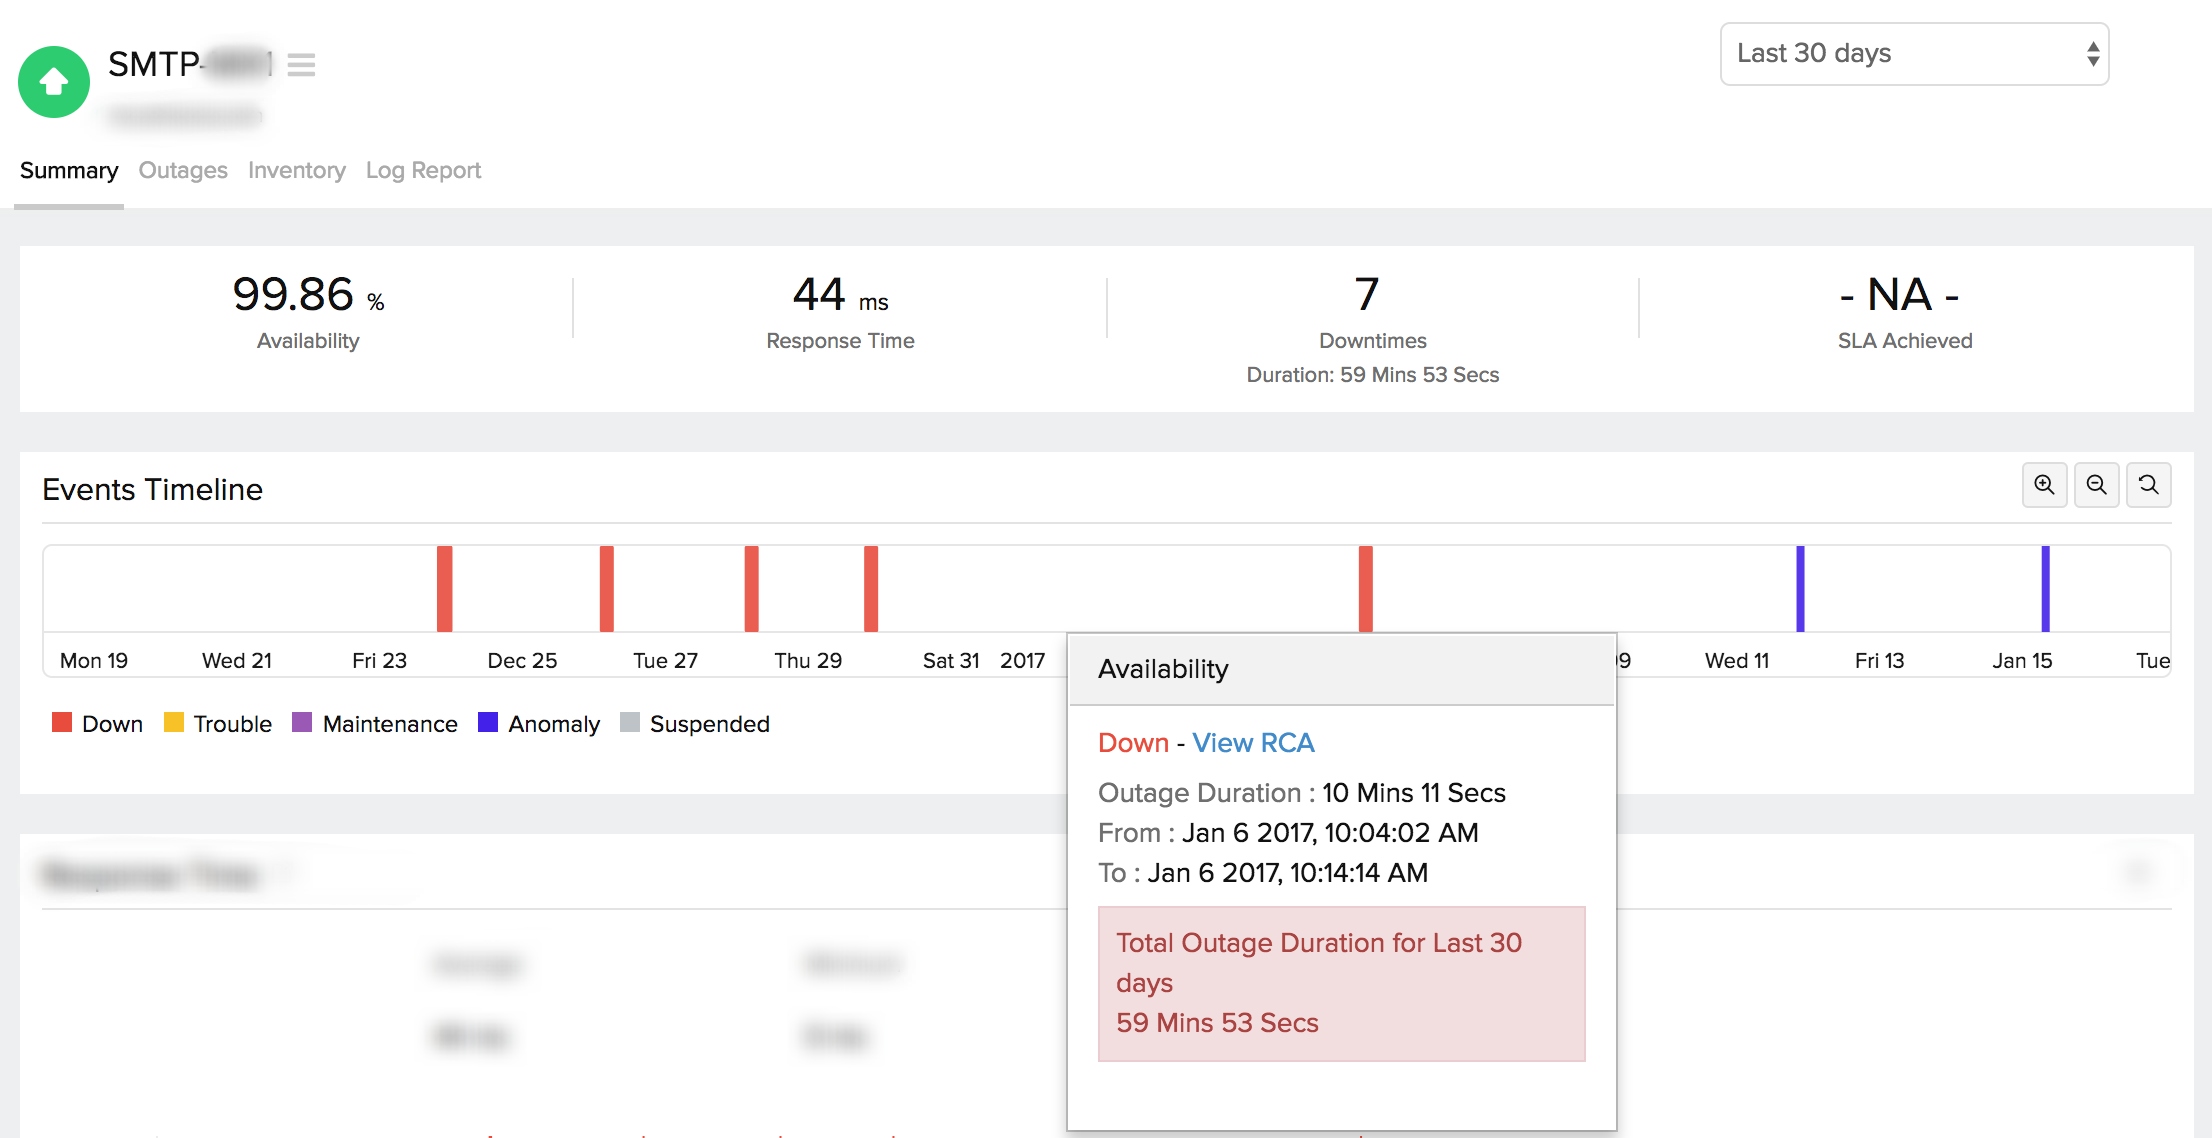Screen dimensions: 2212x1138
Task: Click the timeline zoom out icon
Action: click(2096, 486)
